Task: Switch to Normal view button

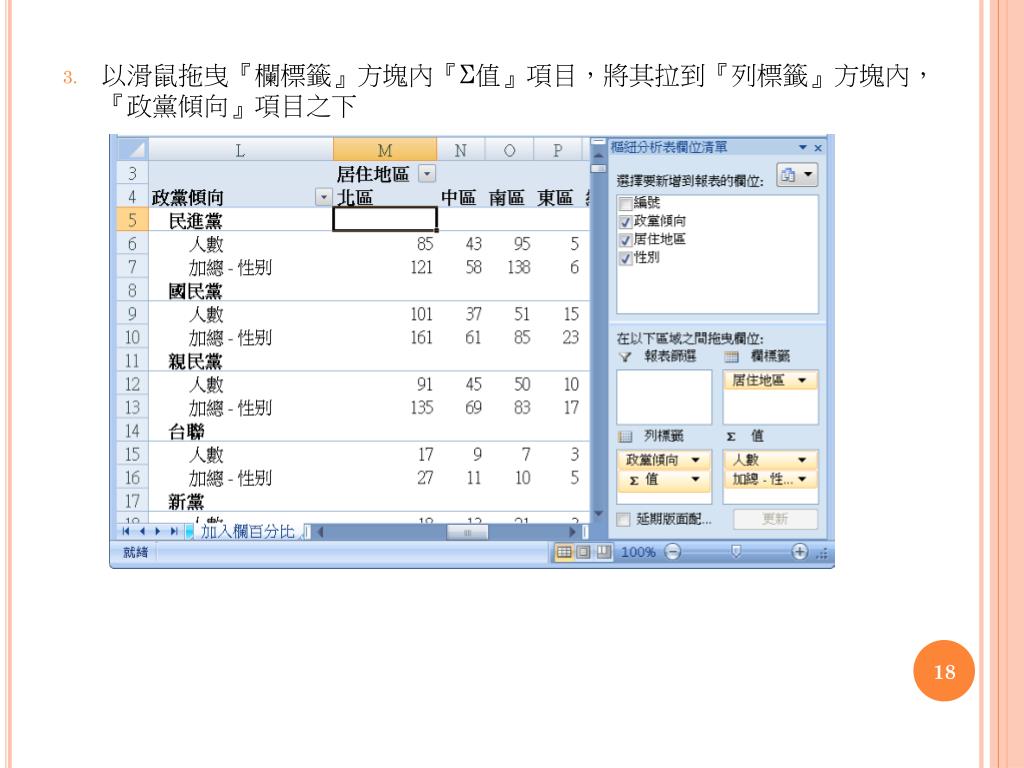Action: (x=564, y=552)
